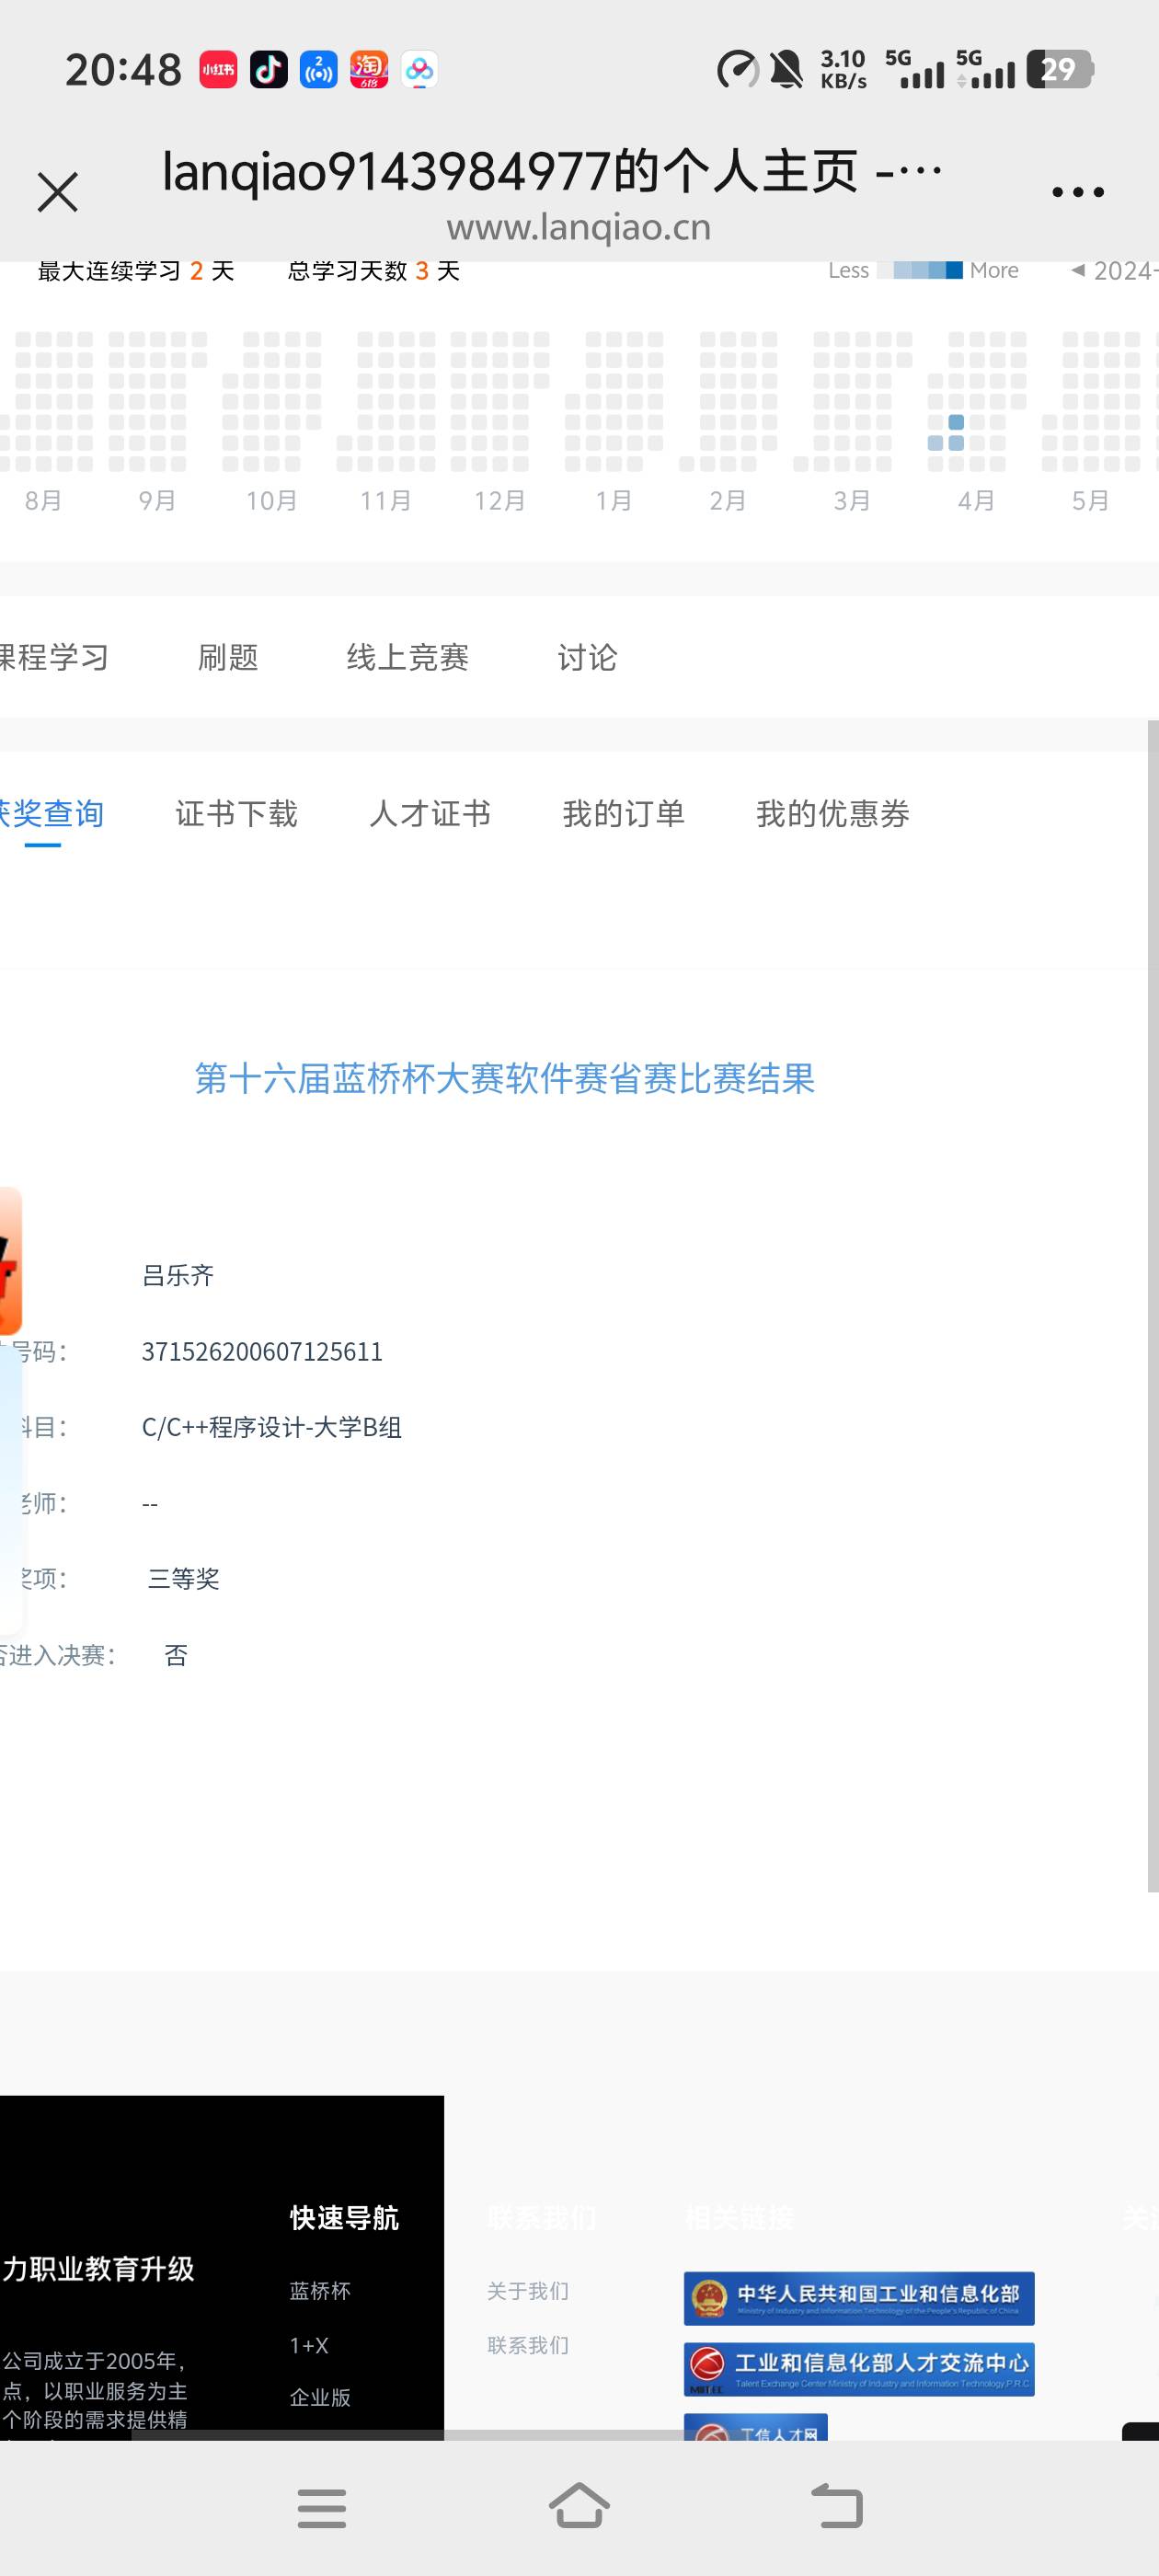Click previous year arrow beside 2024

tap(1078, 270)
